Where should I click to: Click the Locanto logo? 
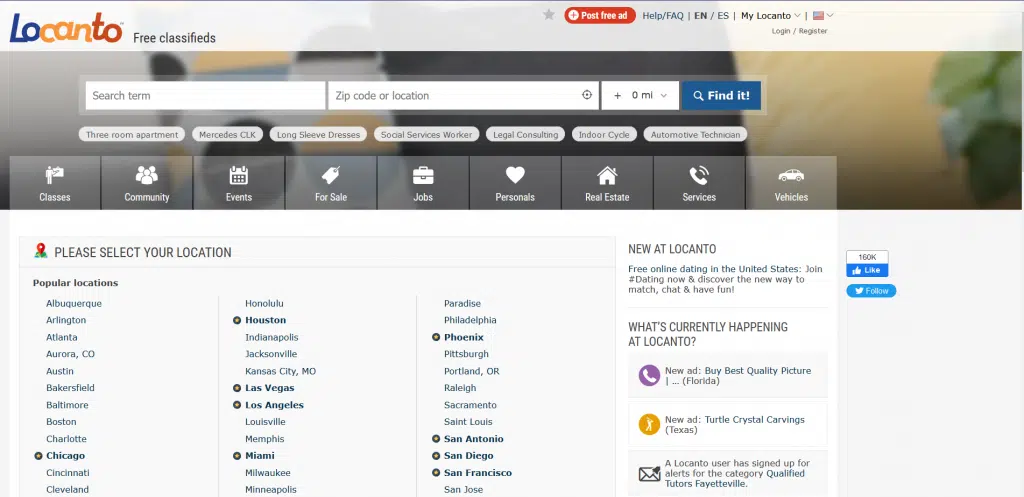pos(66,28)
